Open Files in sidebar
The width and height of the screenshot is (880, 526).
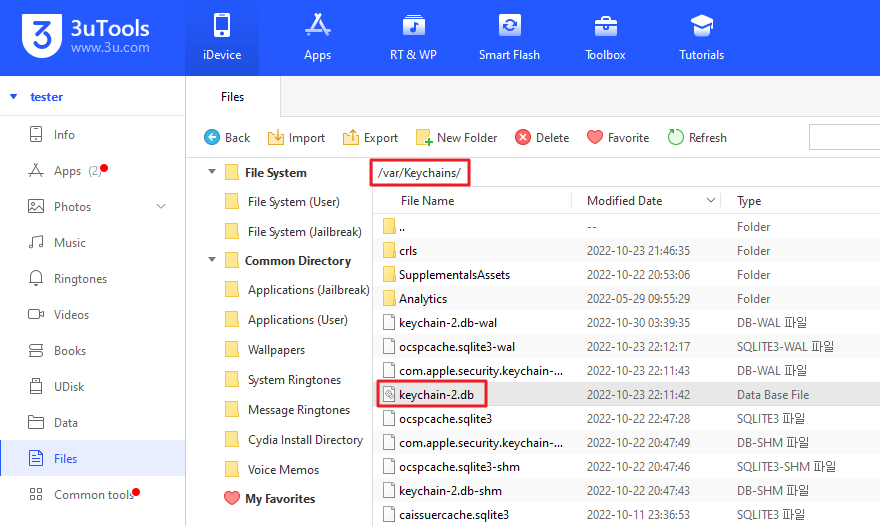(93, 459)
